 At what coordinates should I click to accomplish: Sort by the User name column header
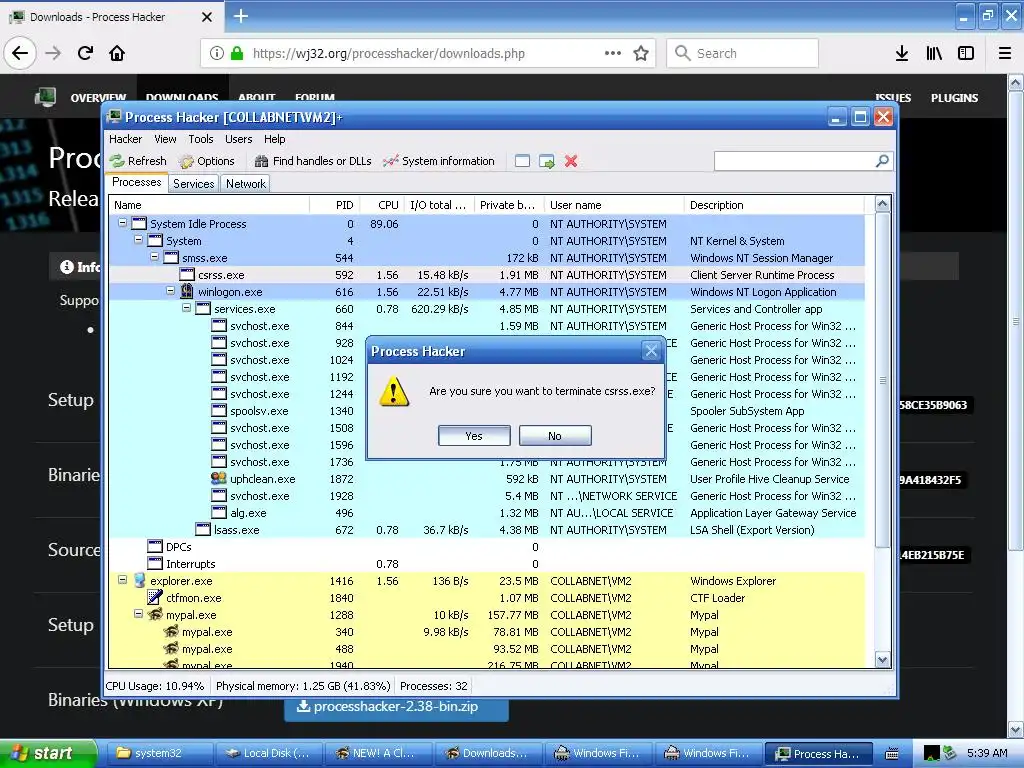(614, 205)
